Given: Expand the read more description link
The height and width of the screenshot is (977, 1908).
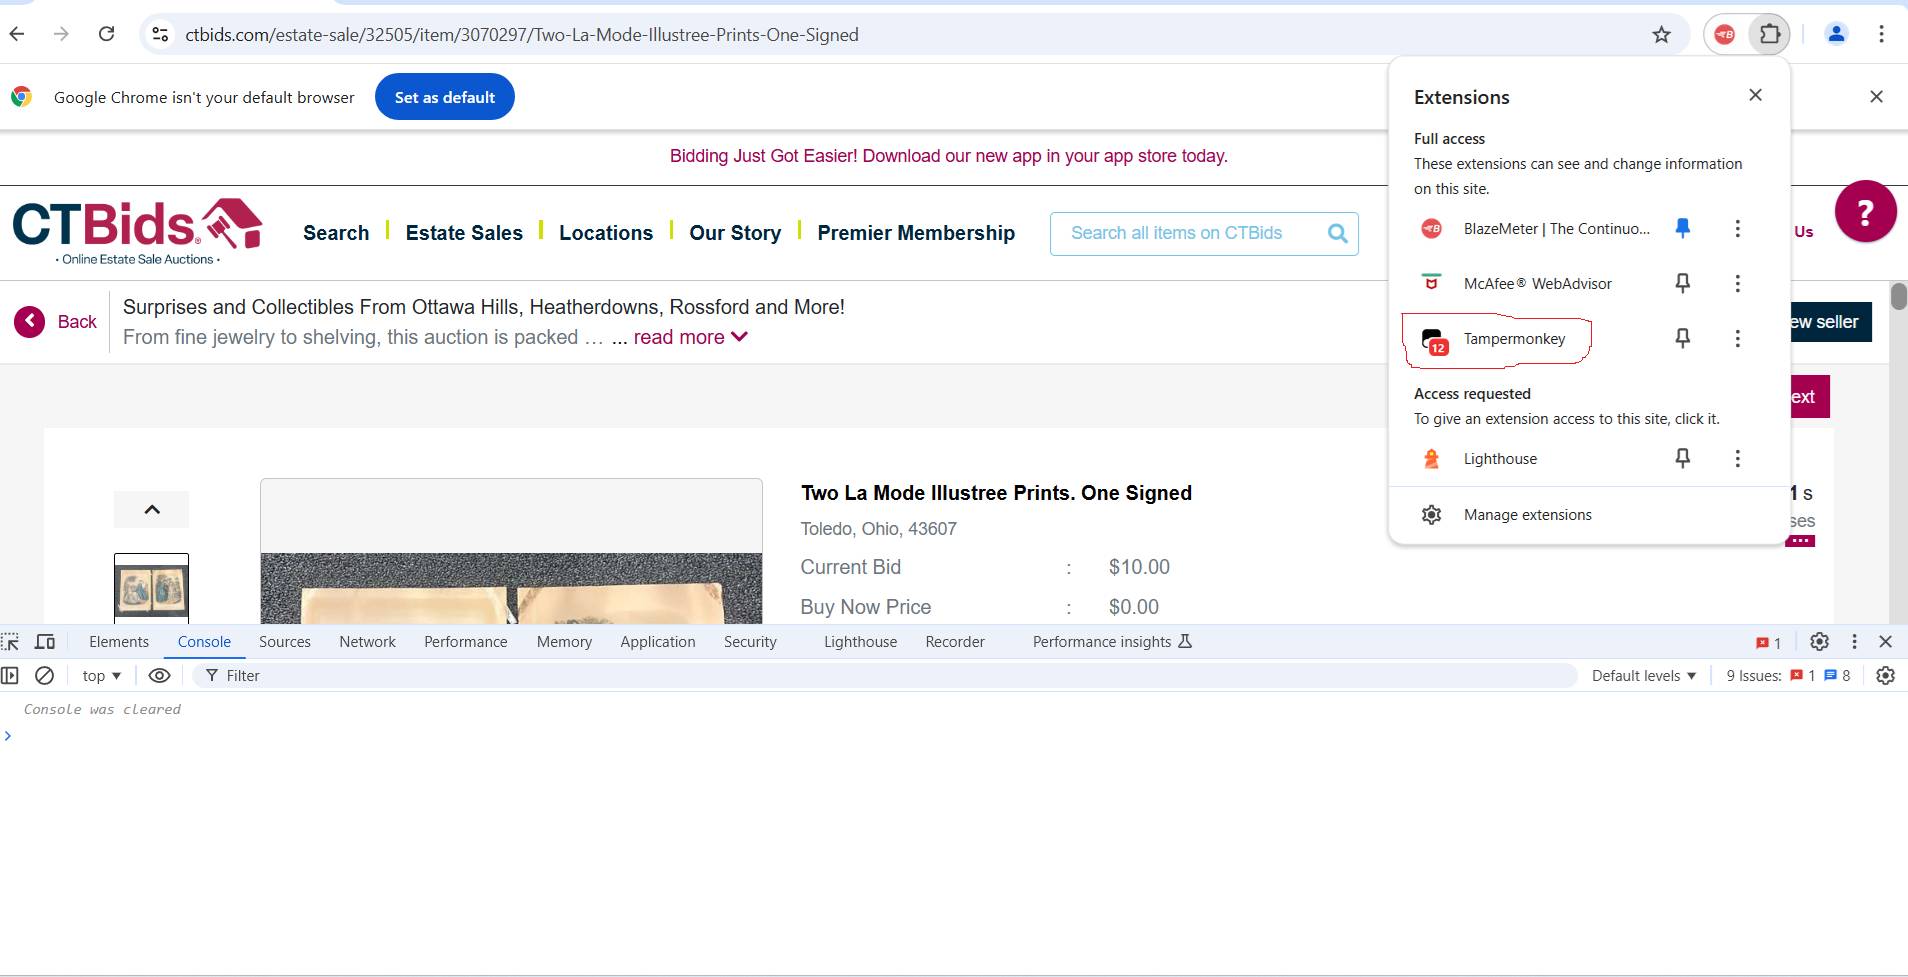Looking at the screenshot, I should tap(690, 338).
